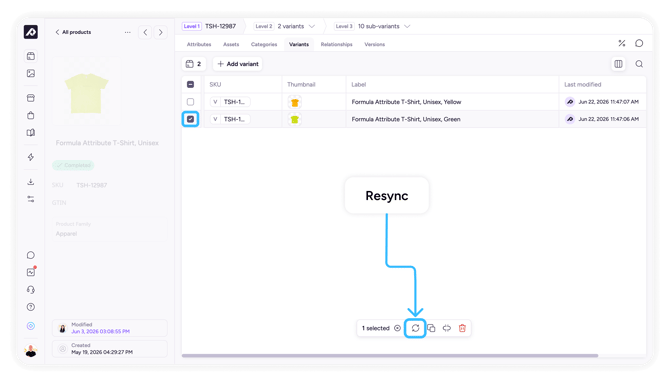Open the storefront icon in sidebar
Viewport: 670px width, 382px height.
coord(31,98)
